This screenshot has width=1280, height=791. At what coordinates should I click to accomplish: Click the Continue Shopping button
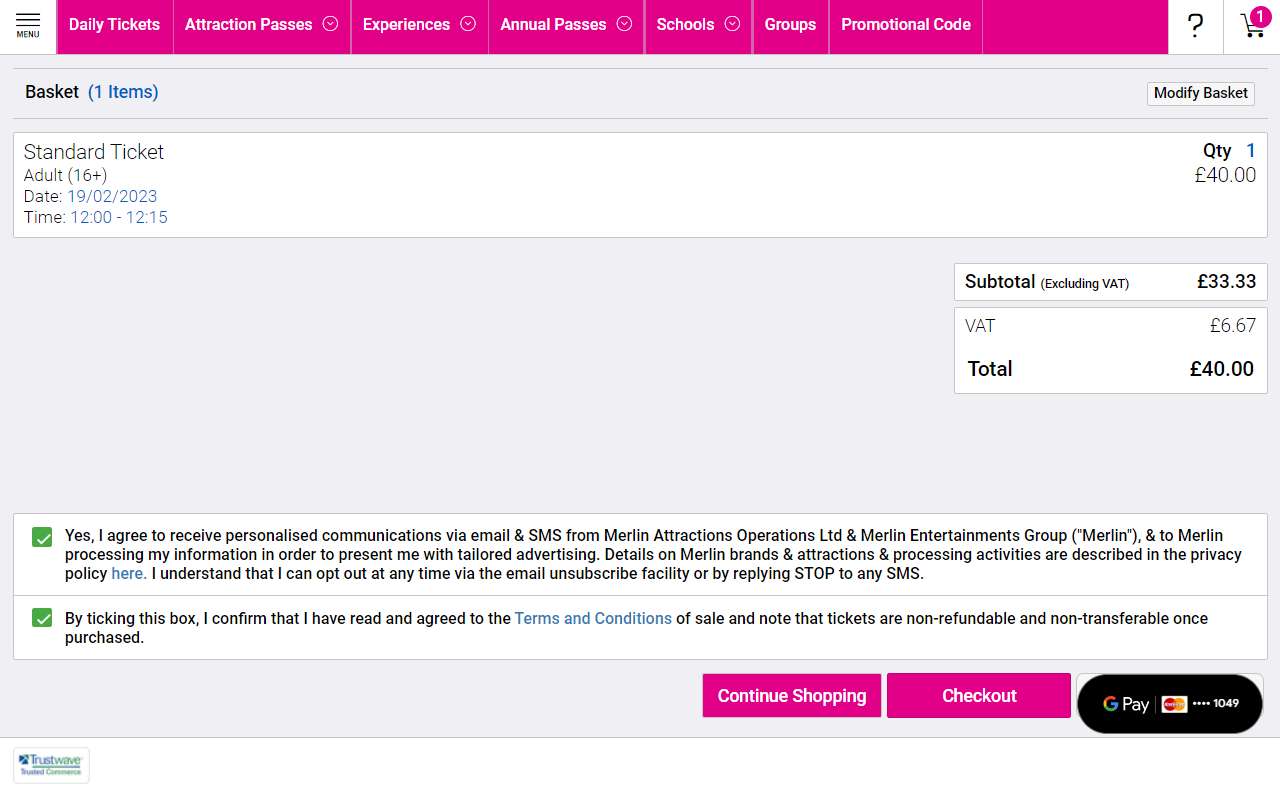791,696
